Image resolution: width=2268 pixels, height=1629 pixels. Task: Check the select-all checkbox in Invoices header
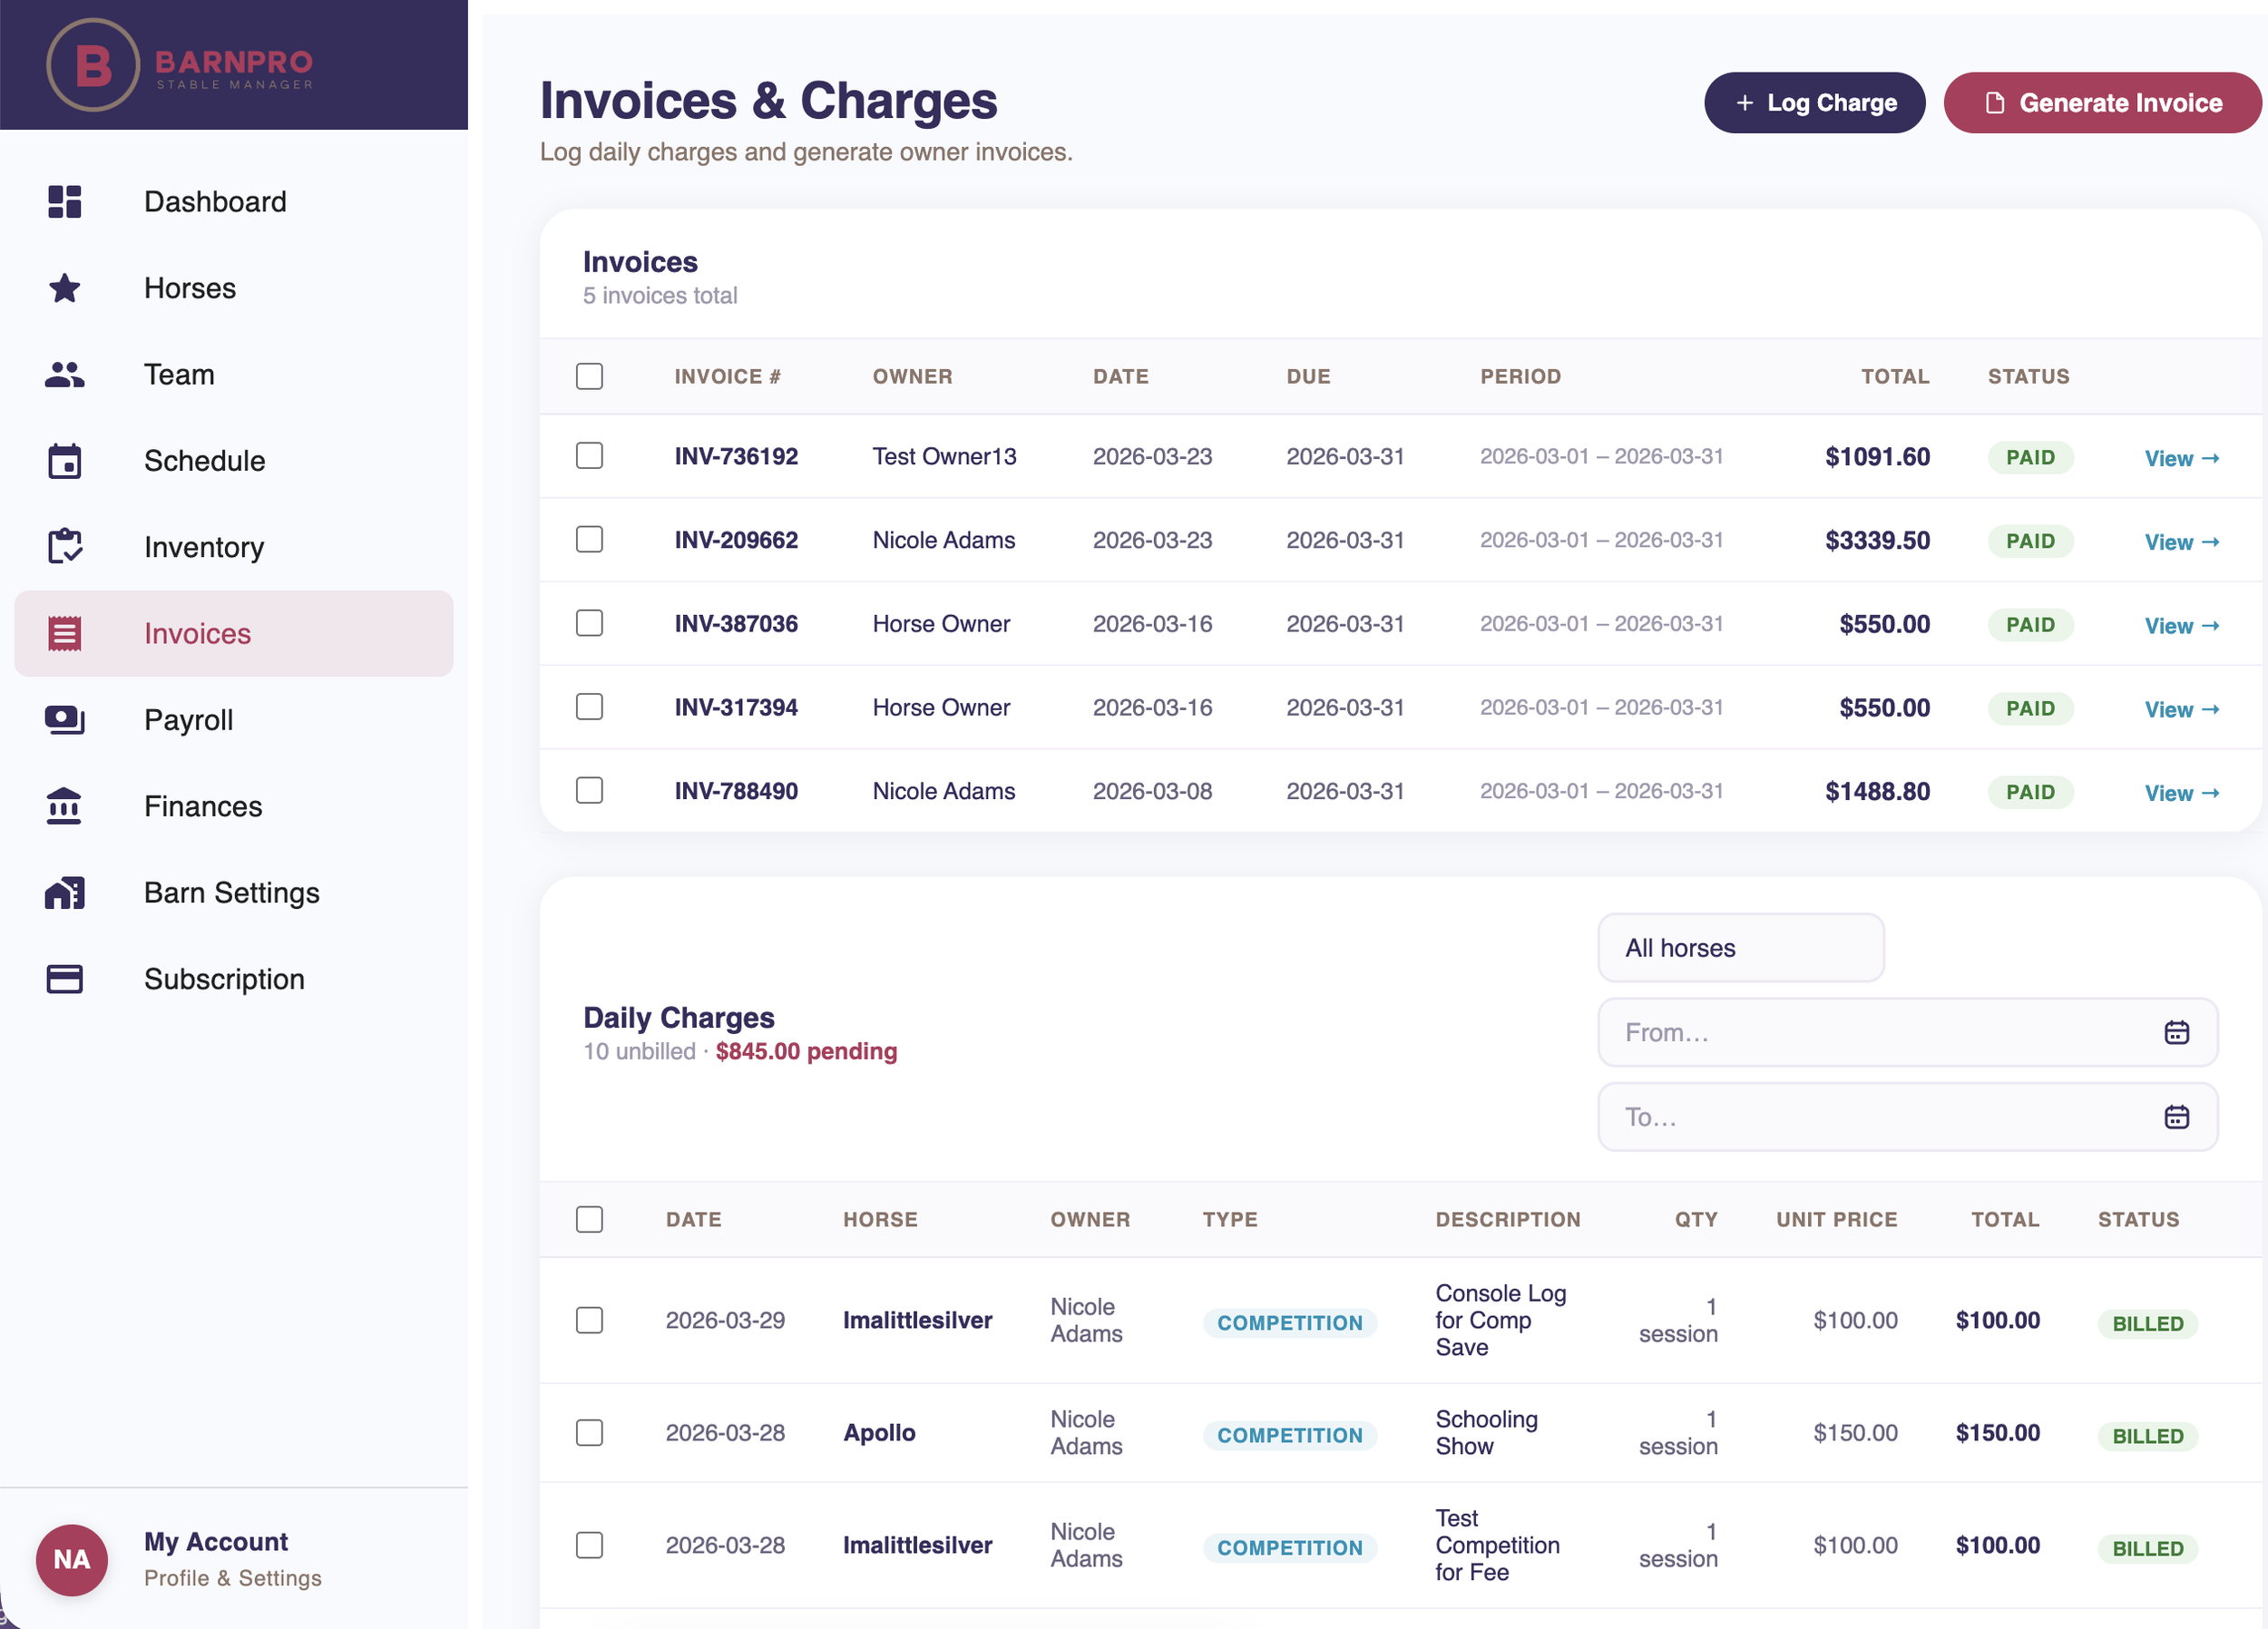click(589, 376)
